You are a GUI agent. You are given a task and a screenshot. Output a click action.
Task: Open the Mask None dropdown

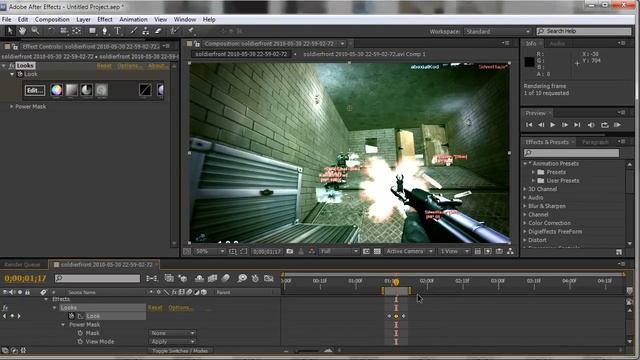pyautogui.click(x=172, y=333)
